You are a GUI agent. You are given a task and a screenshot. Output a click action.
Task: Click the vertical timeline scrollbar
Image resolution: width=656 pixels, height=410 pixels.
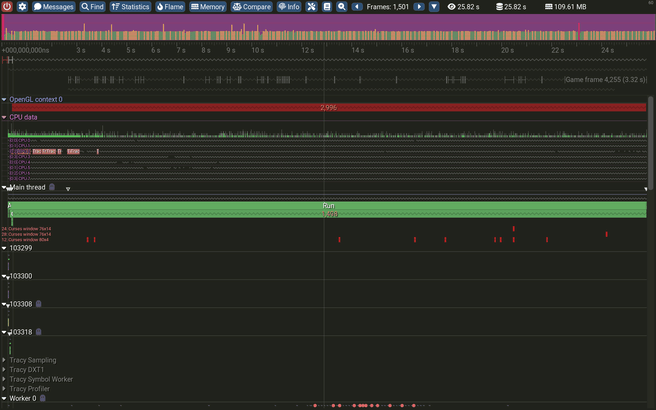point(650,142)
